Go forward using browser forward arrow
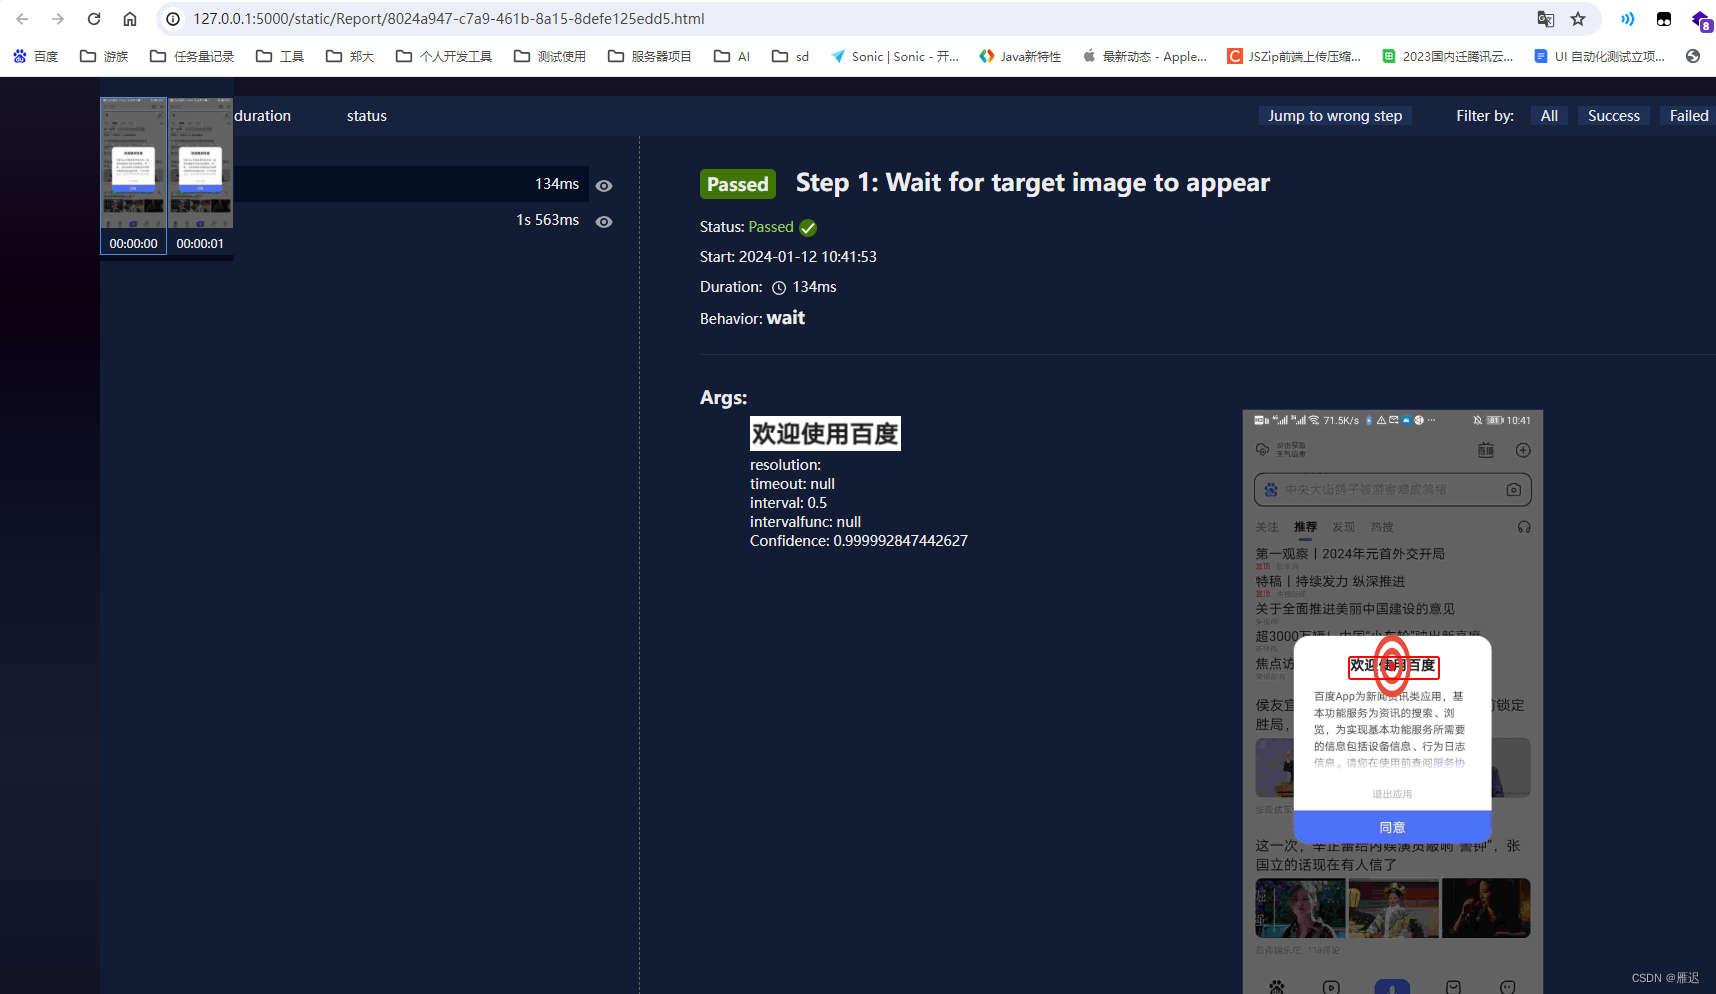Image resolution: width=1716 pixels, height=994 pixels. 58,19
